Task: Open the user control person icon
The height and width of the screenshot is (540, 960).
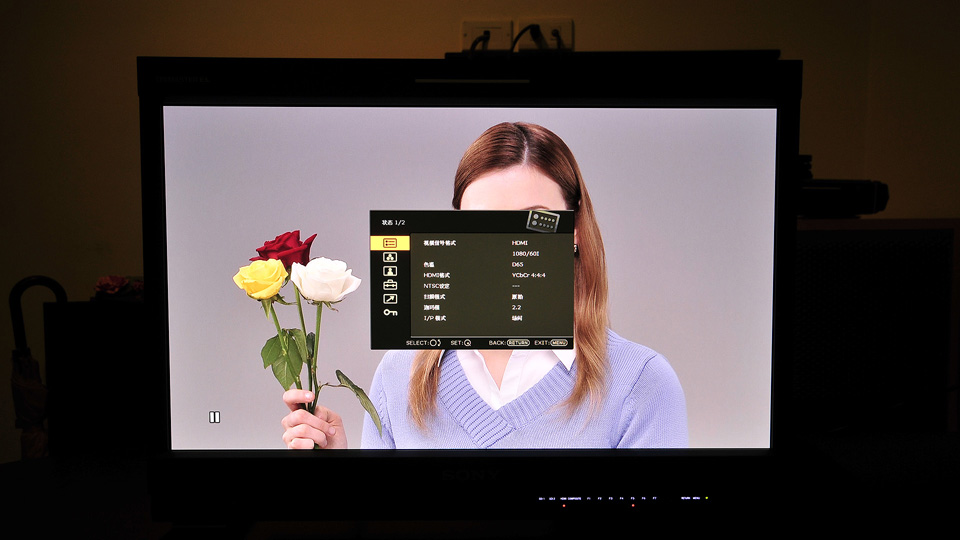Action: click(x=390, y=271)
